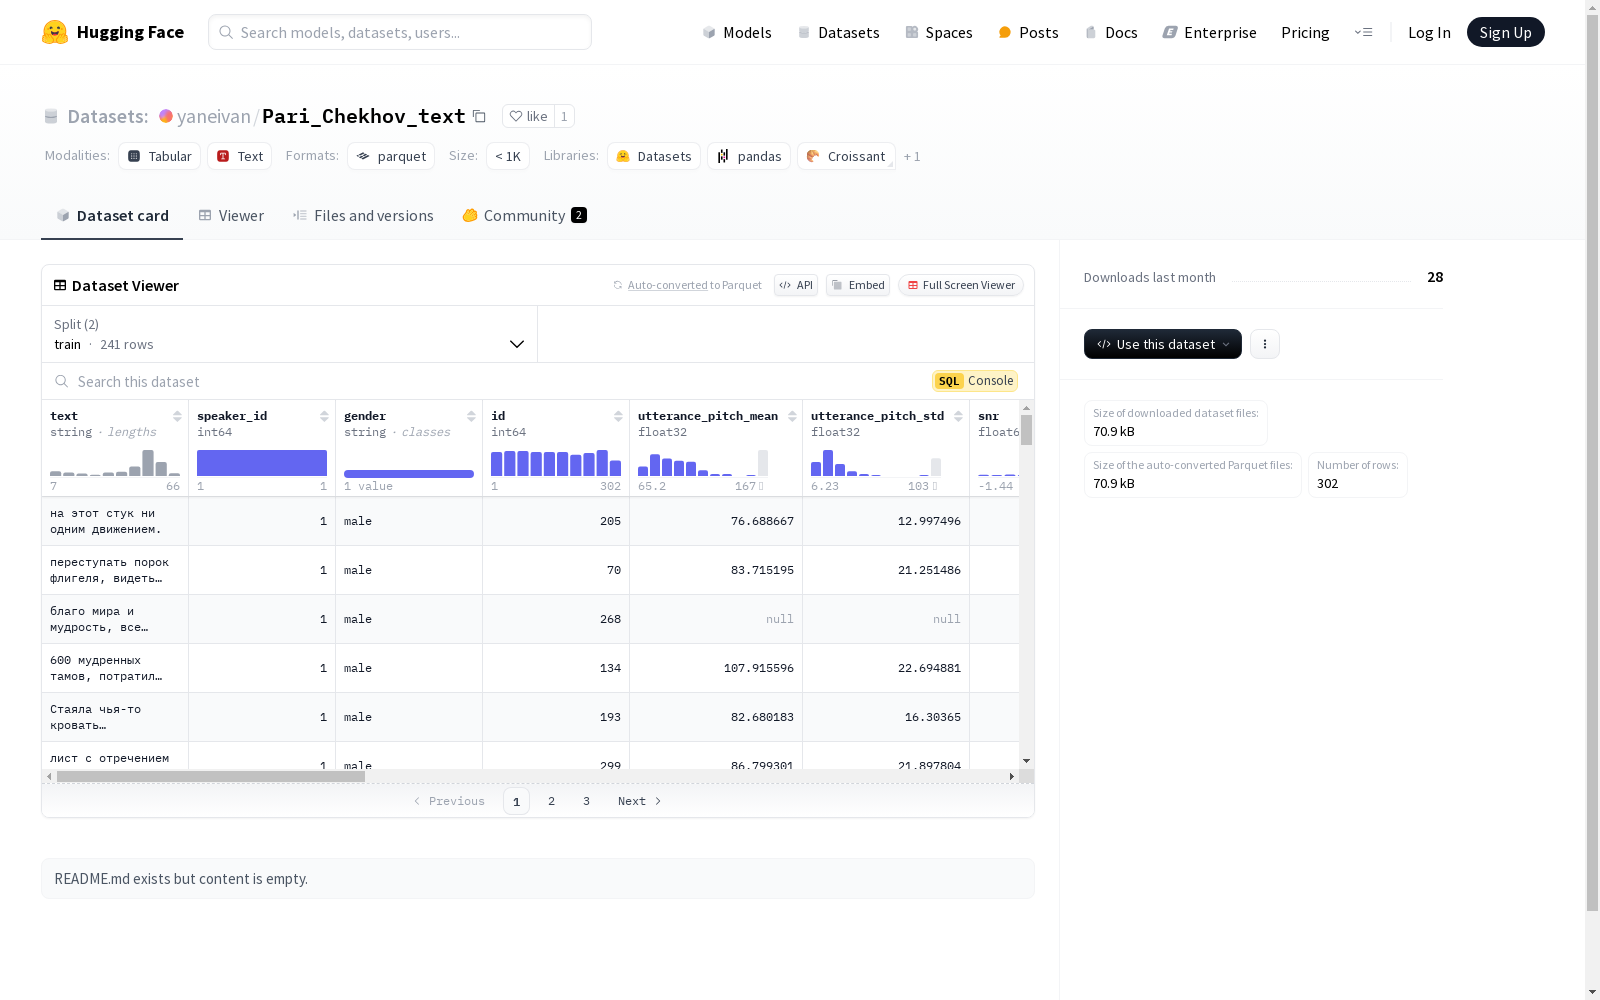Image resolution: width=1600 pixels, height=1000 pixels.
Task: Click the Embed button
Action: pyautogui.click(x=858, y=285)
